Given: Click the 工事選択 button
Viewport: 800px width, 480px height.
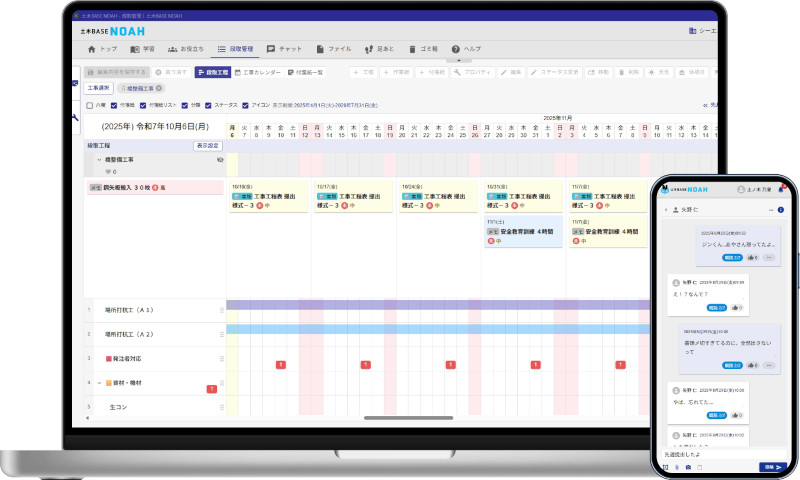Looking at the screenshot, I should pyautogui.click(x=98, y=88).
